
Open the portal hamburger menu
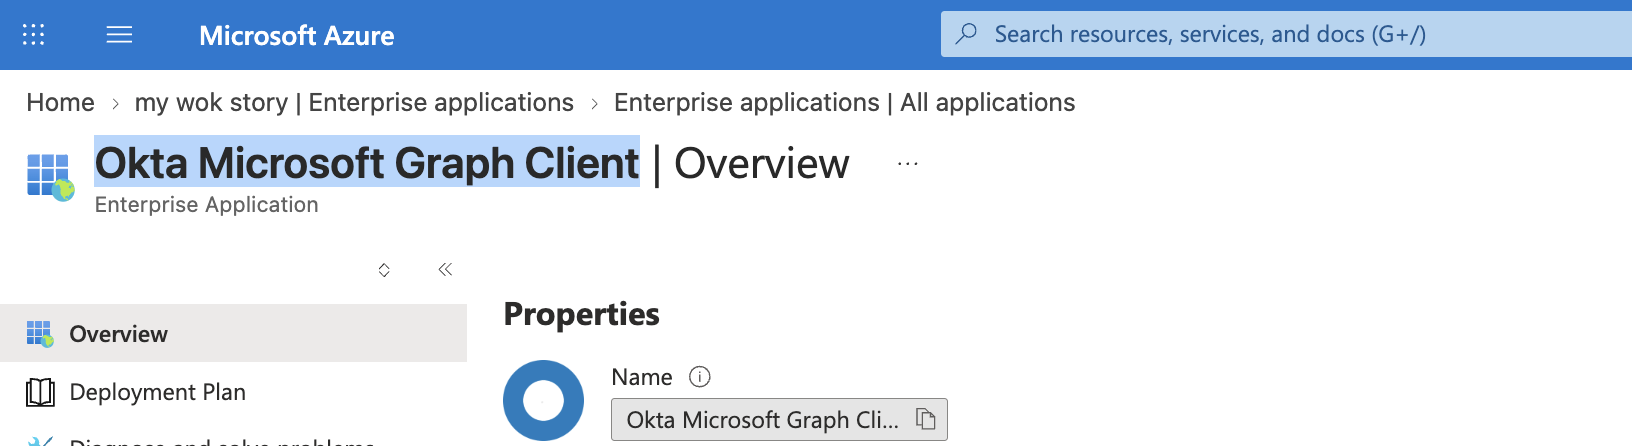pyautogui.click(x=119, y=35)
